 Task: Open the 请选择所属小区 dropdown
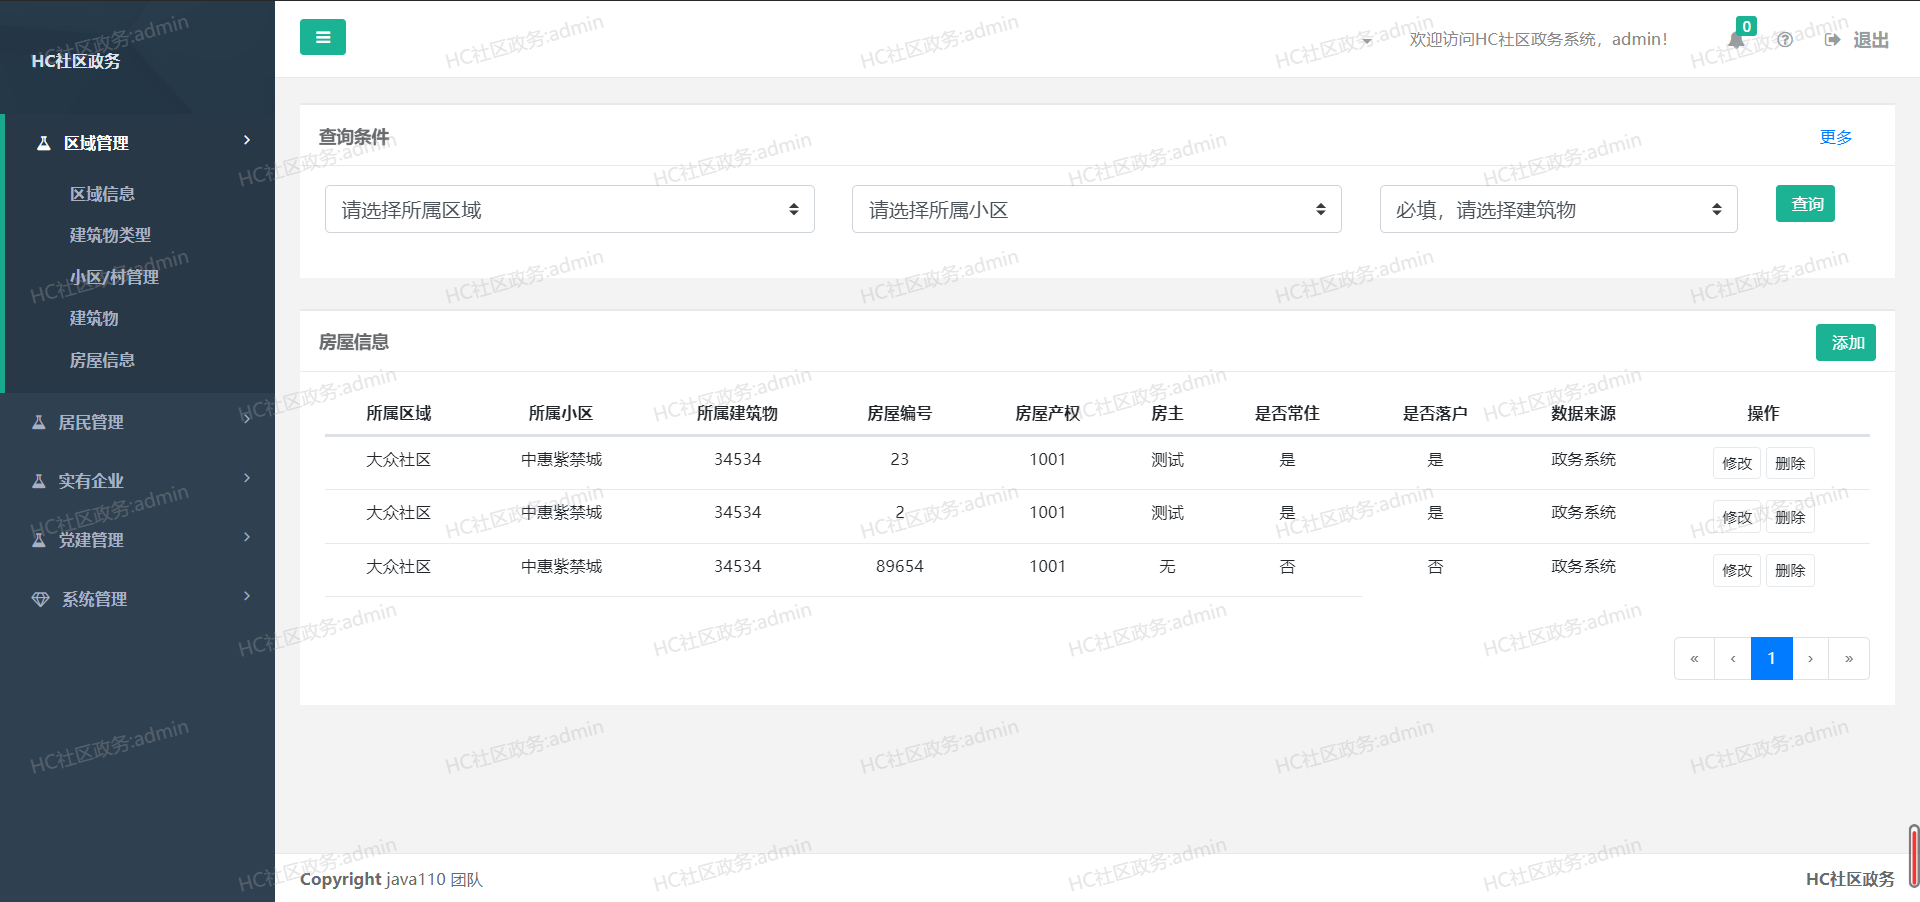click(x=1097, y=209)
